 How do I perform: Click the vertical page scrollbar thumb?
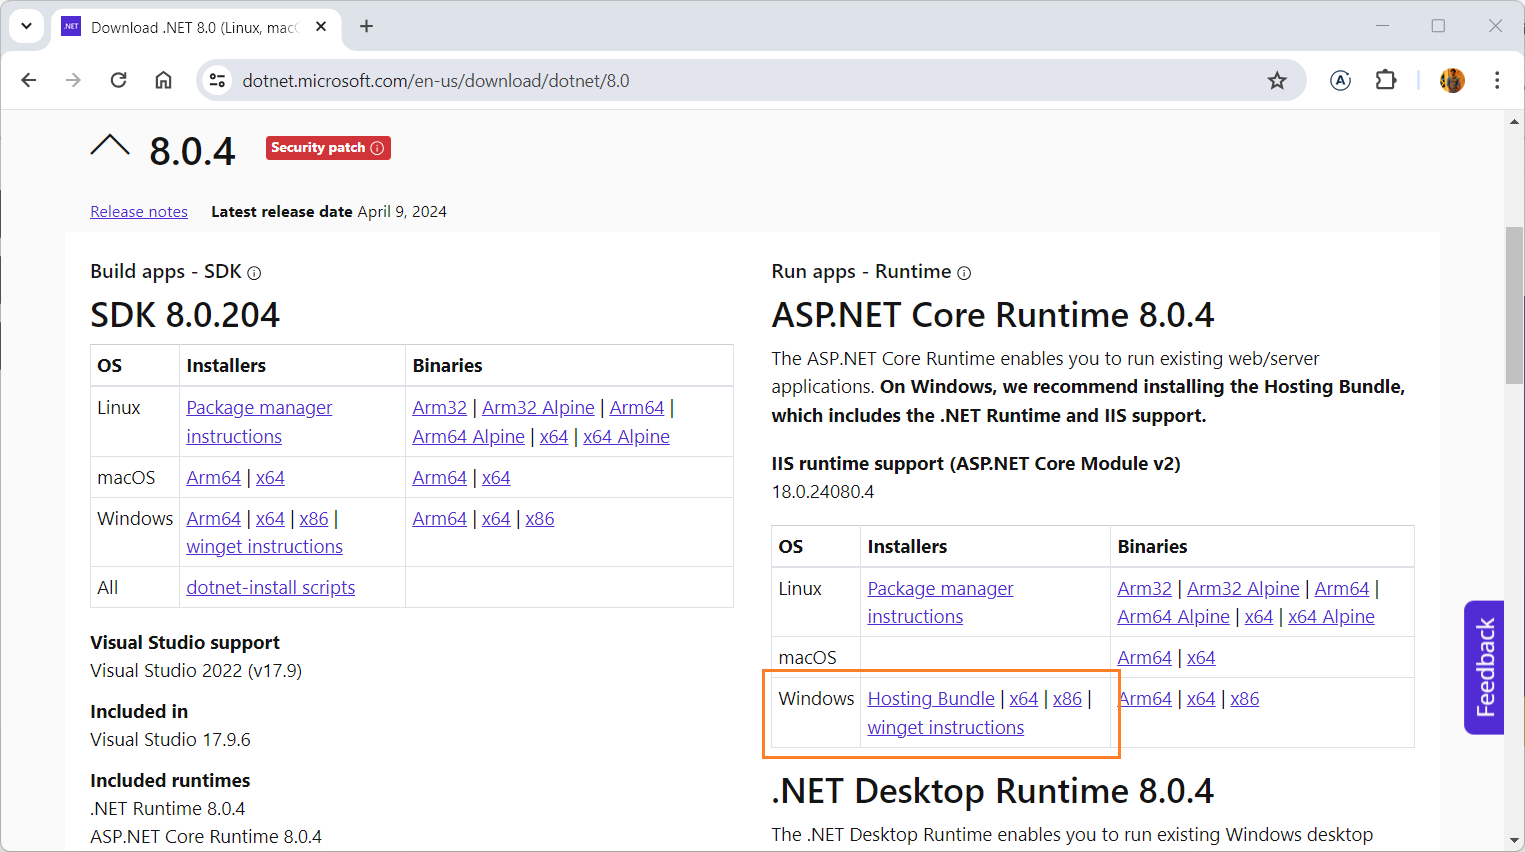[1514, 305]
